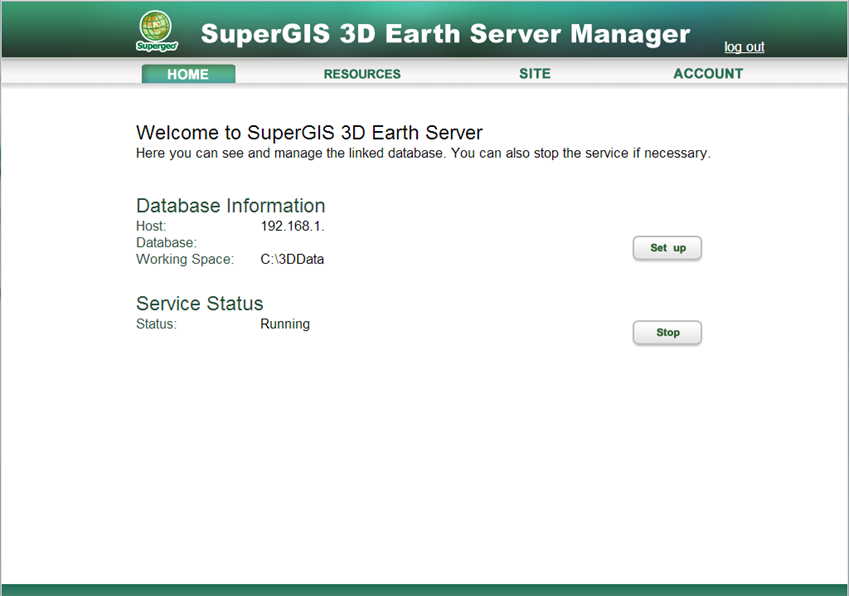Click the working space value C:\3DData
Screen dimensions: 850x596
click(292, 259)
